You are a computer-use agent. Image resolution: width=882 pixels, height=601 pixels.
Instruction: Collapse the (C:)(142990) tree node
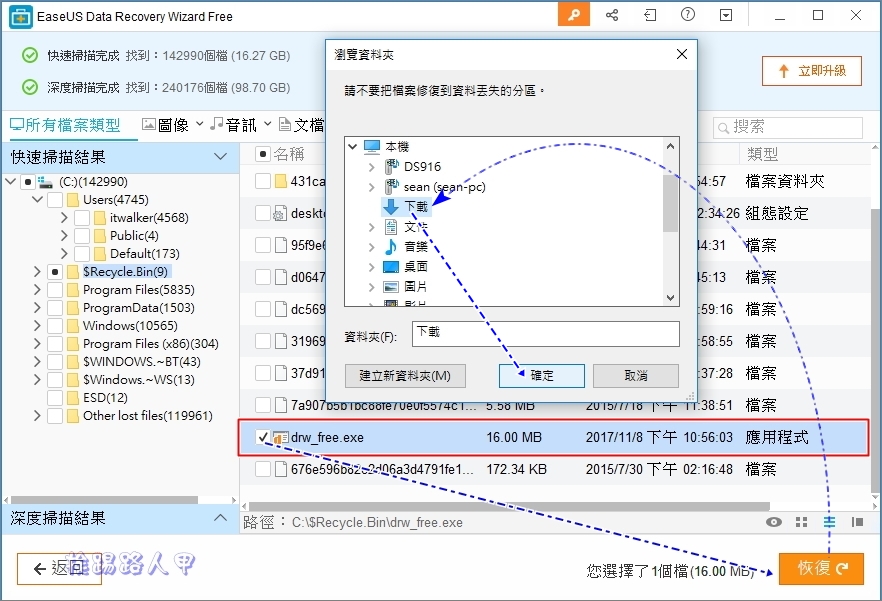pyautogui.click(x=10, y=181)
